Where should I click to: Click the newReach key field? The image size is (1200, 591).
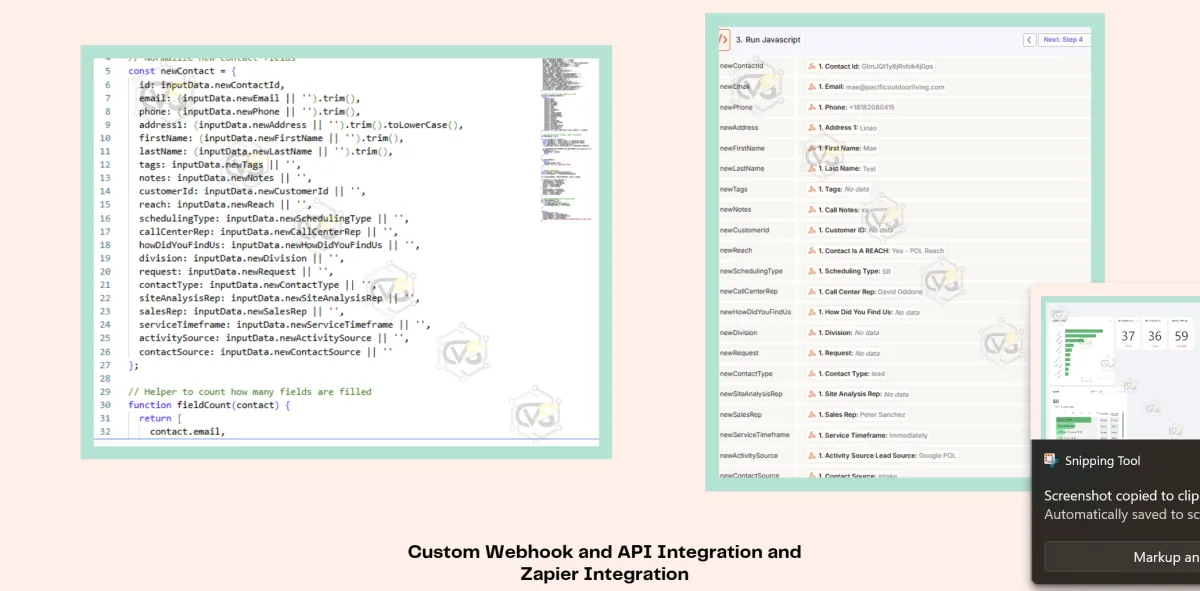[757, 251]
